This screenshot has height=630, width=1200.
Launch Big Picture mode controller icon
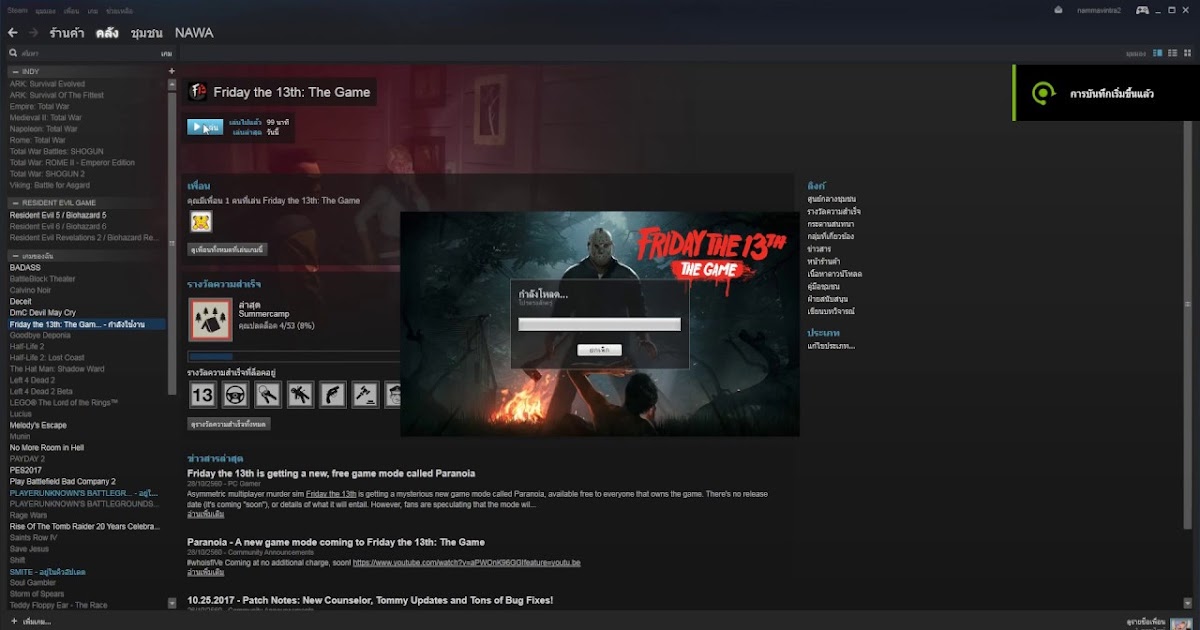coord(1142,10)
